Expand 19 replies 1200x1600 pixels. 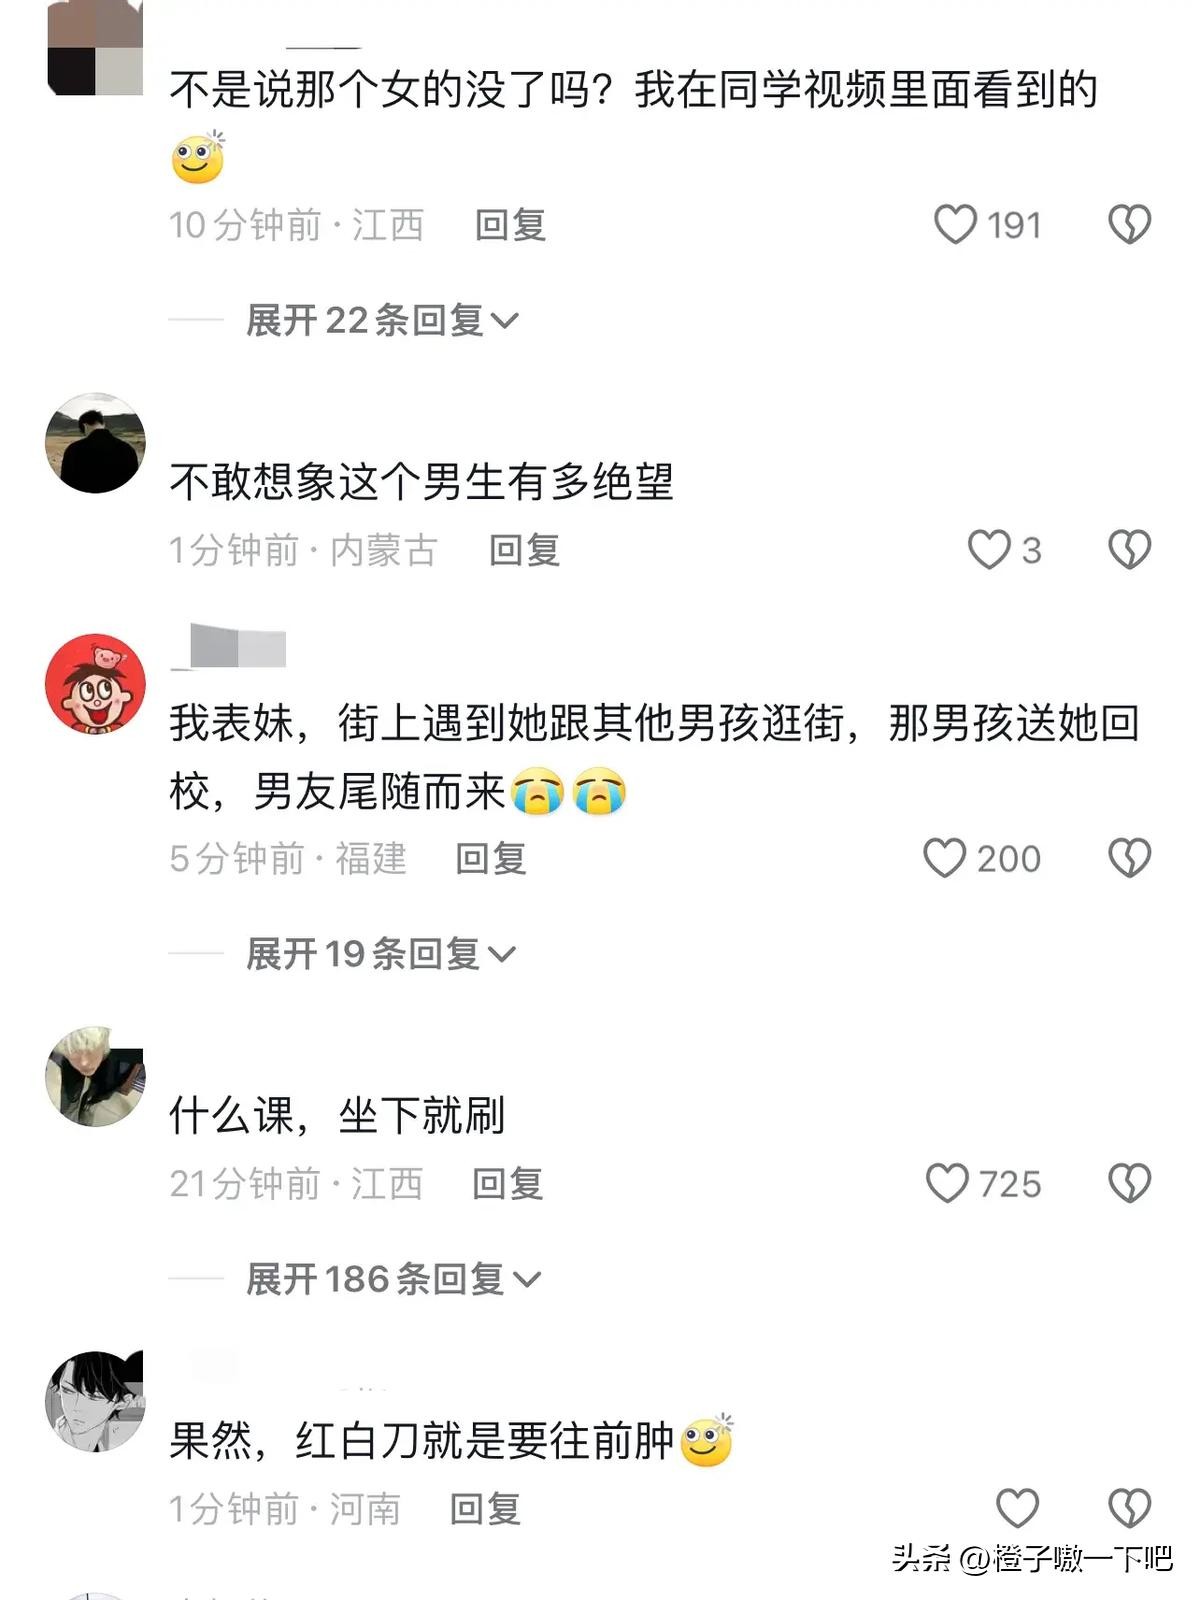(381, 954)
